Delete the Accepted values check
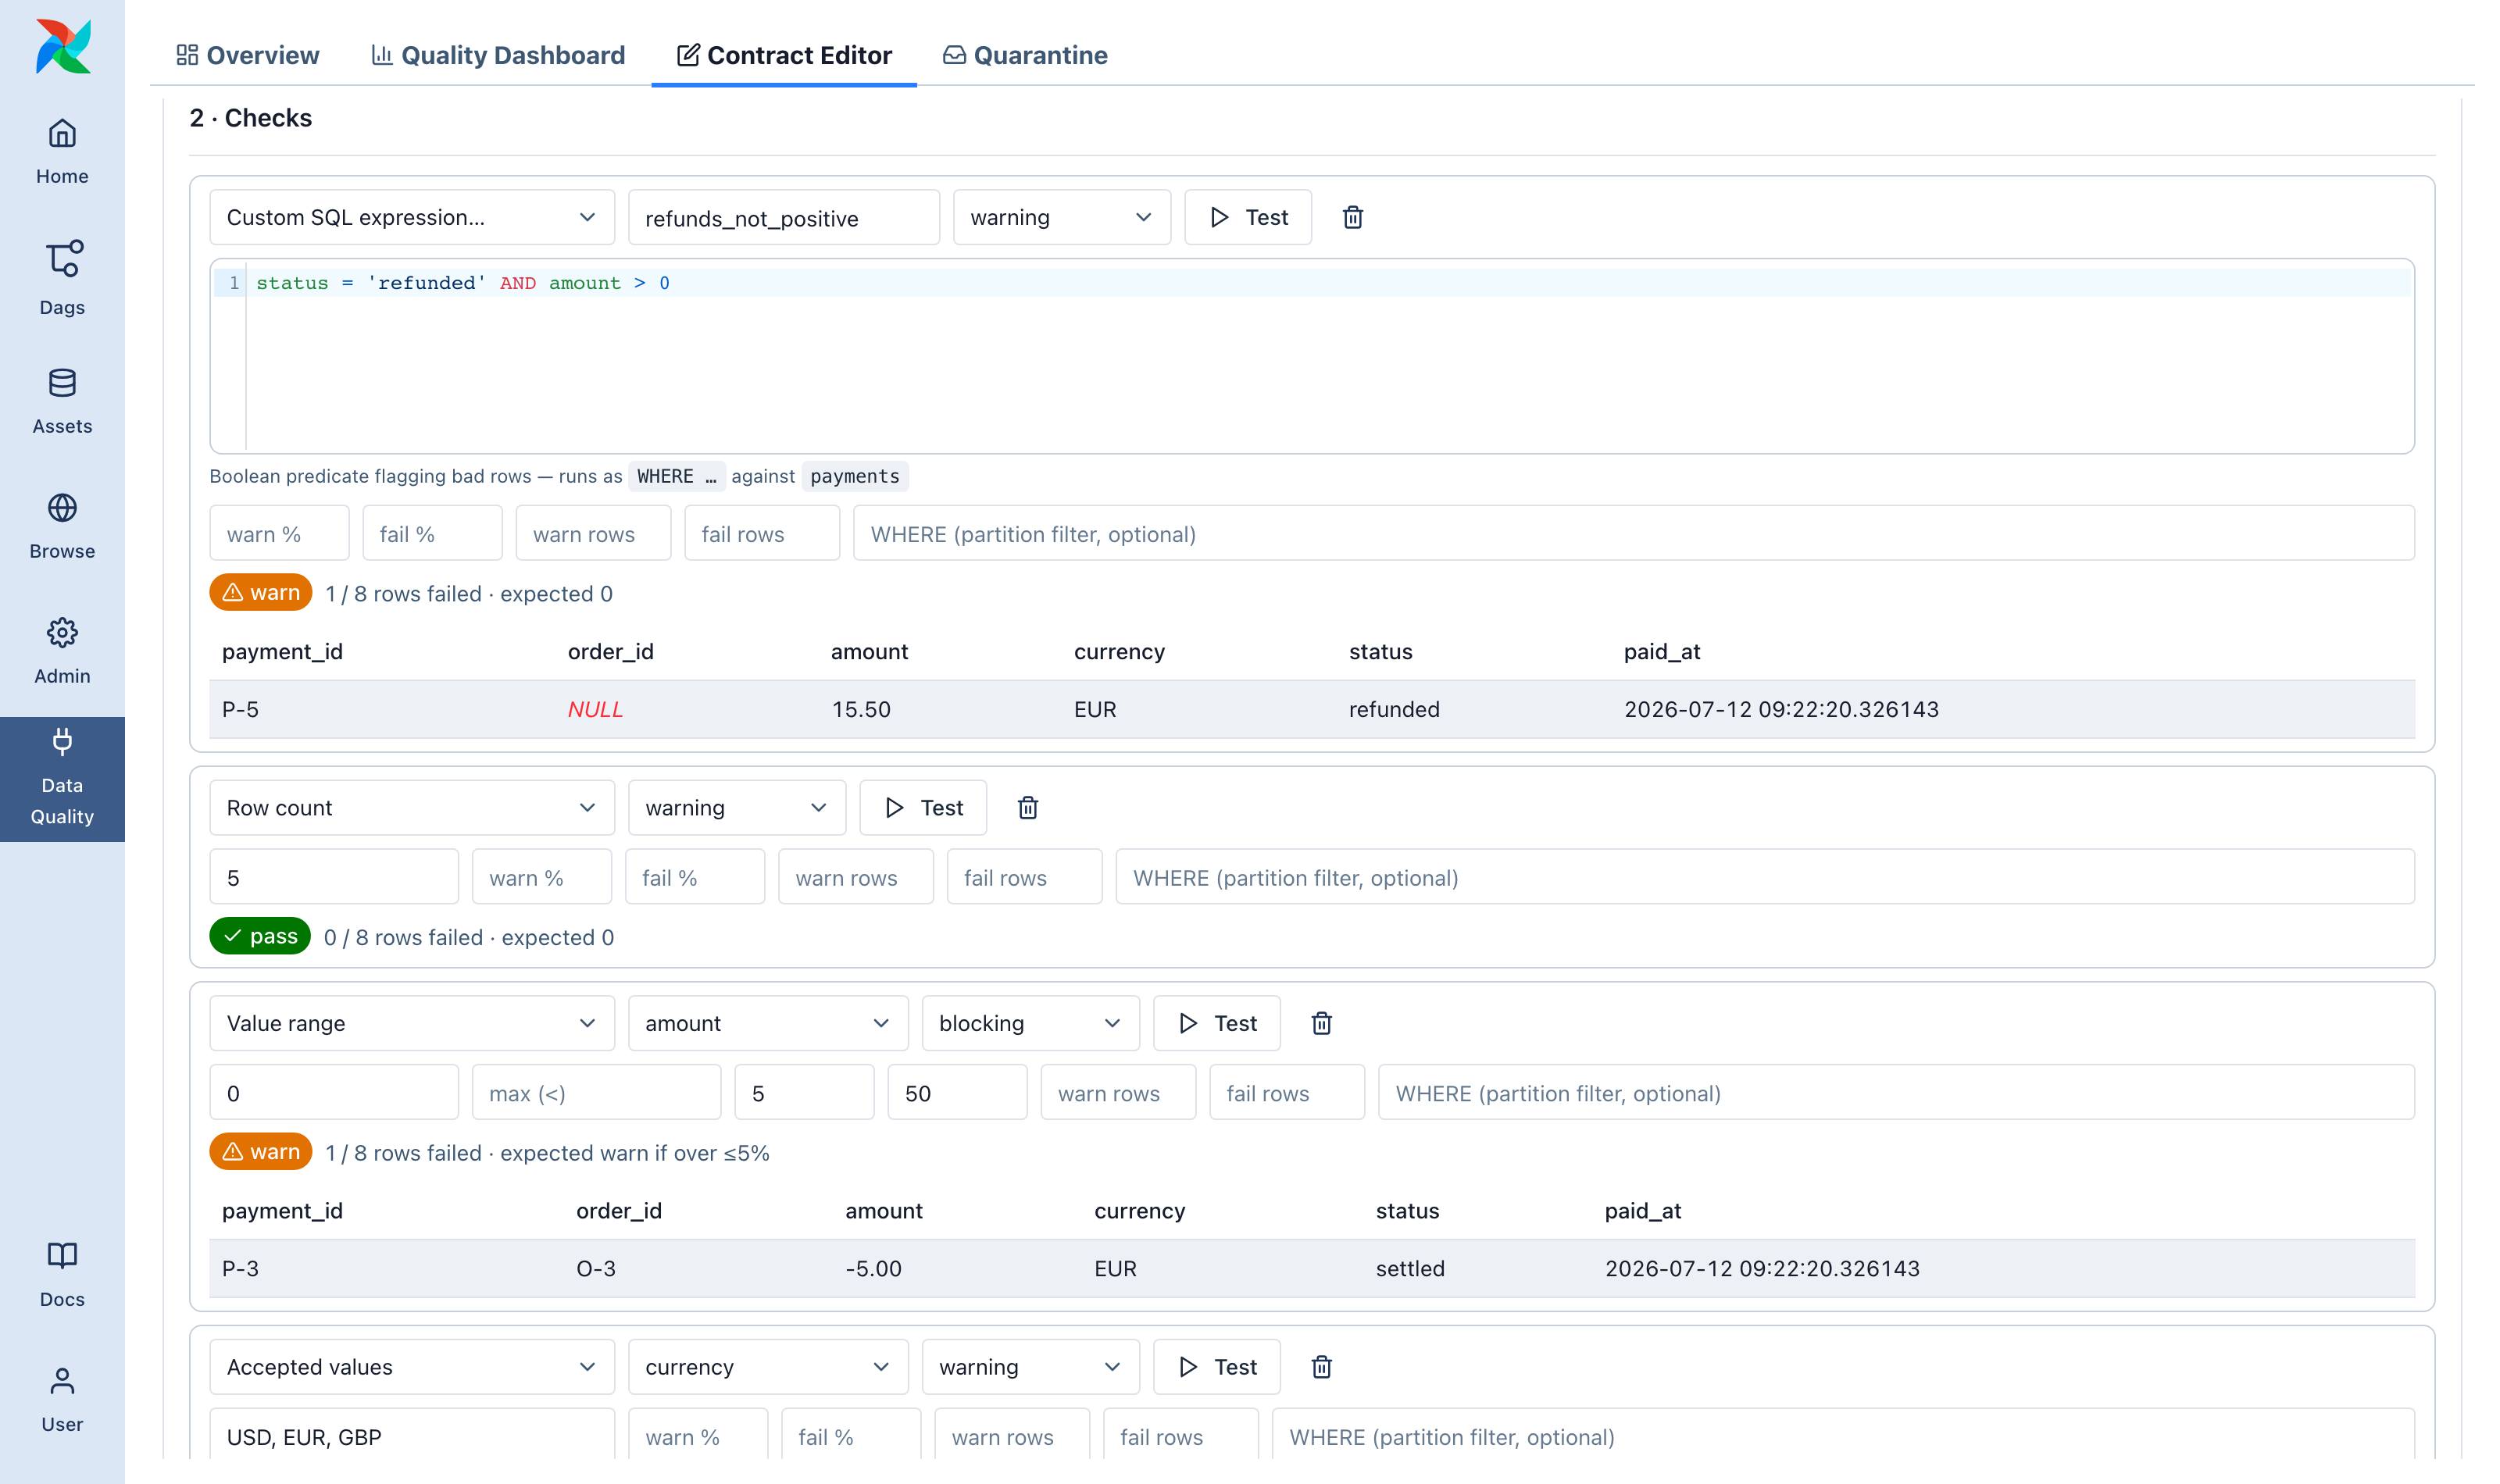The image size is (2500, 1484). pyautogui.click(x=1321, y=1367)
